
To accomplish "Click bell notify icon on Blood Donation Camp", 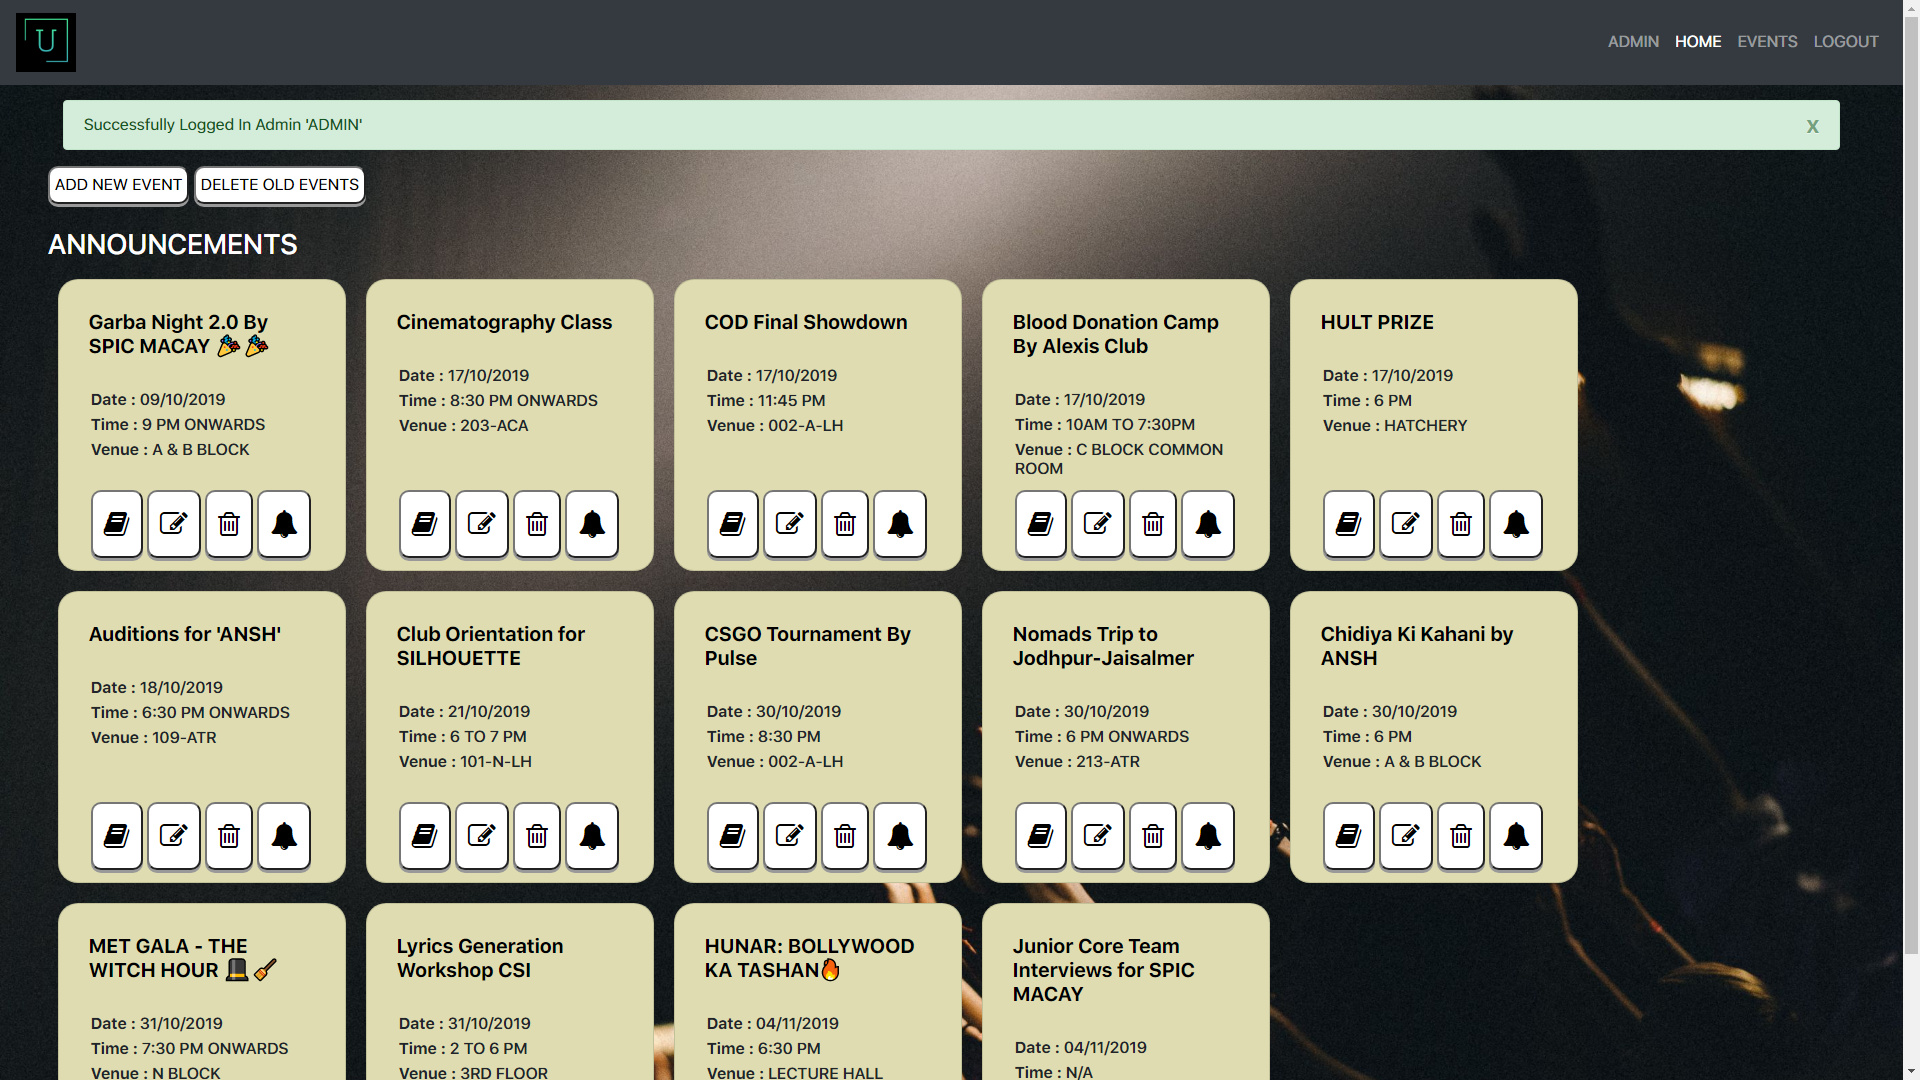I will pos(1208,524).
